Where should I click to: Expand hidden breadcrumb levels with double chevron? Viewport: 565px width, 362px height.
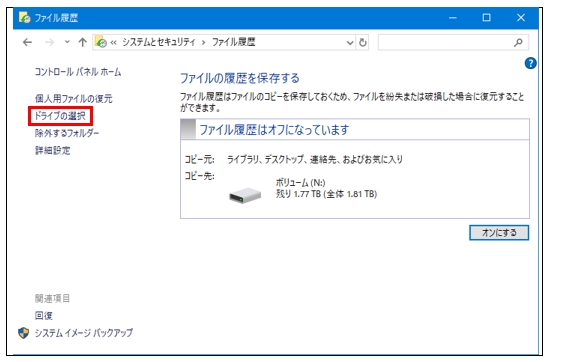pyautogui.click(x=114, y=43)
